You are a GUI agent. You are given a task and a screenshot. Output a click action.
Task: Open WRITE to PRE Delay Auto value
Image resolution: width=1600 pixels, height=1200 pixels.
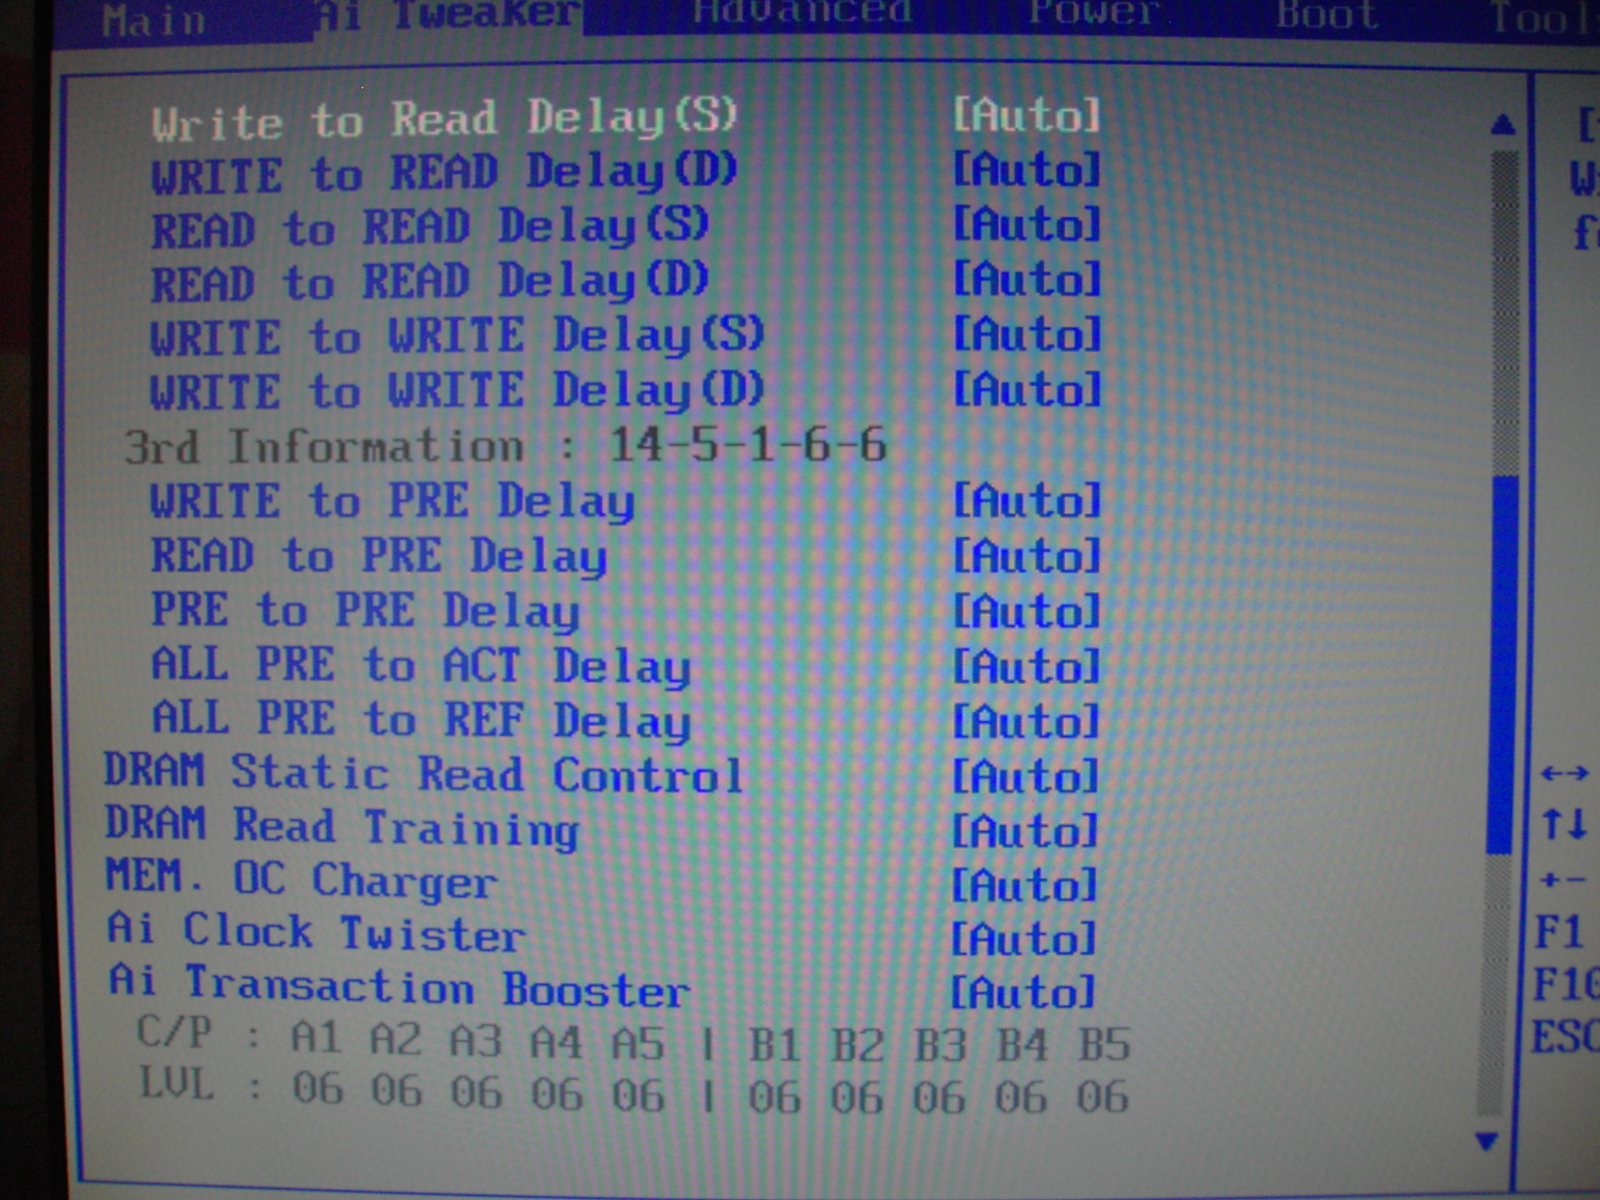pos(1025,501)
